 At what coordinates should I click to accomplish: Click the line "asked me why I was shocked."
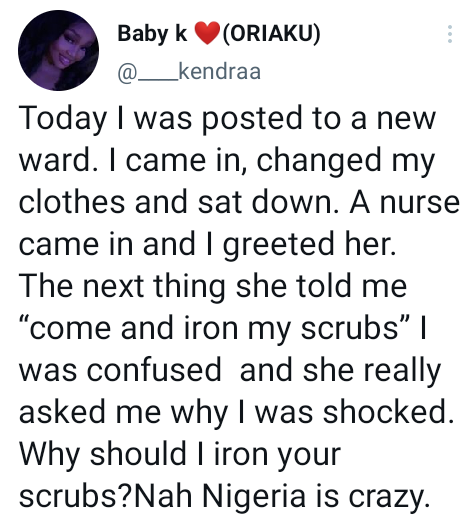[236, 412]
